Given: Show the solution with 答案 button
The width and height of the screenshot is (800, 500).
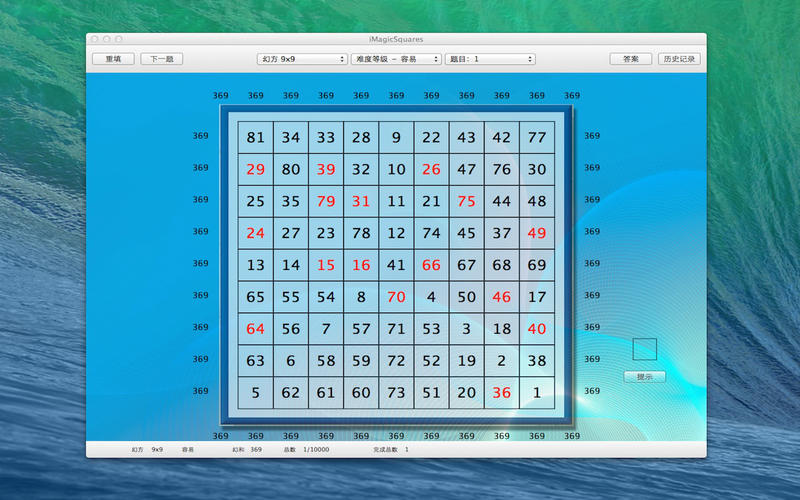Looking at the screenshot, I should (x=631, y=59).
